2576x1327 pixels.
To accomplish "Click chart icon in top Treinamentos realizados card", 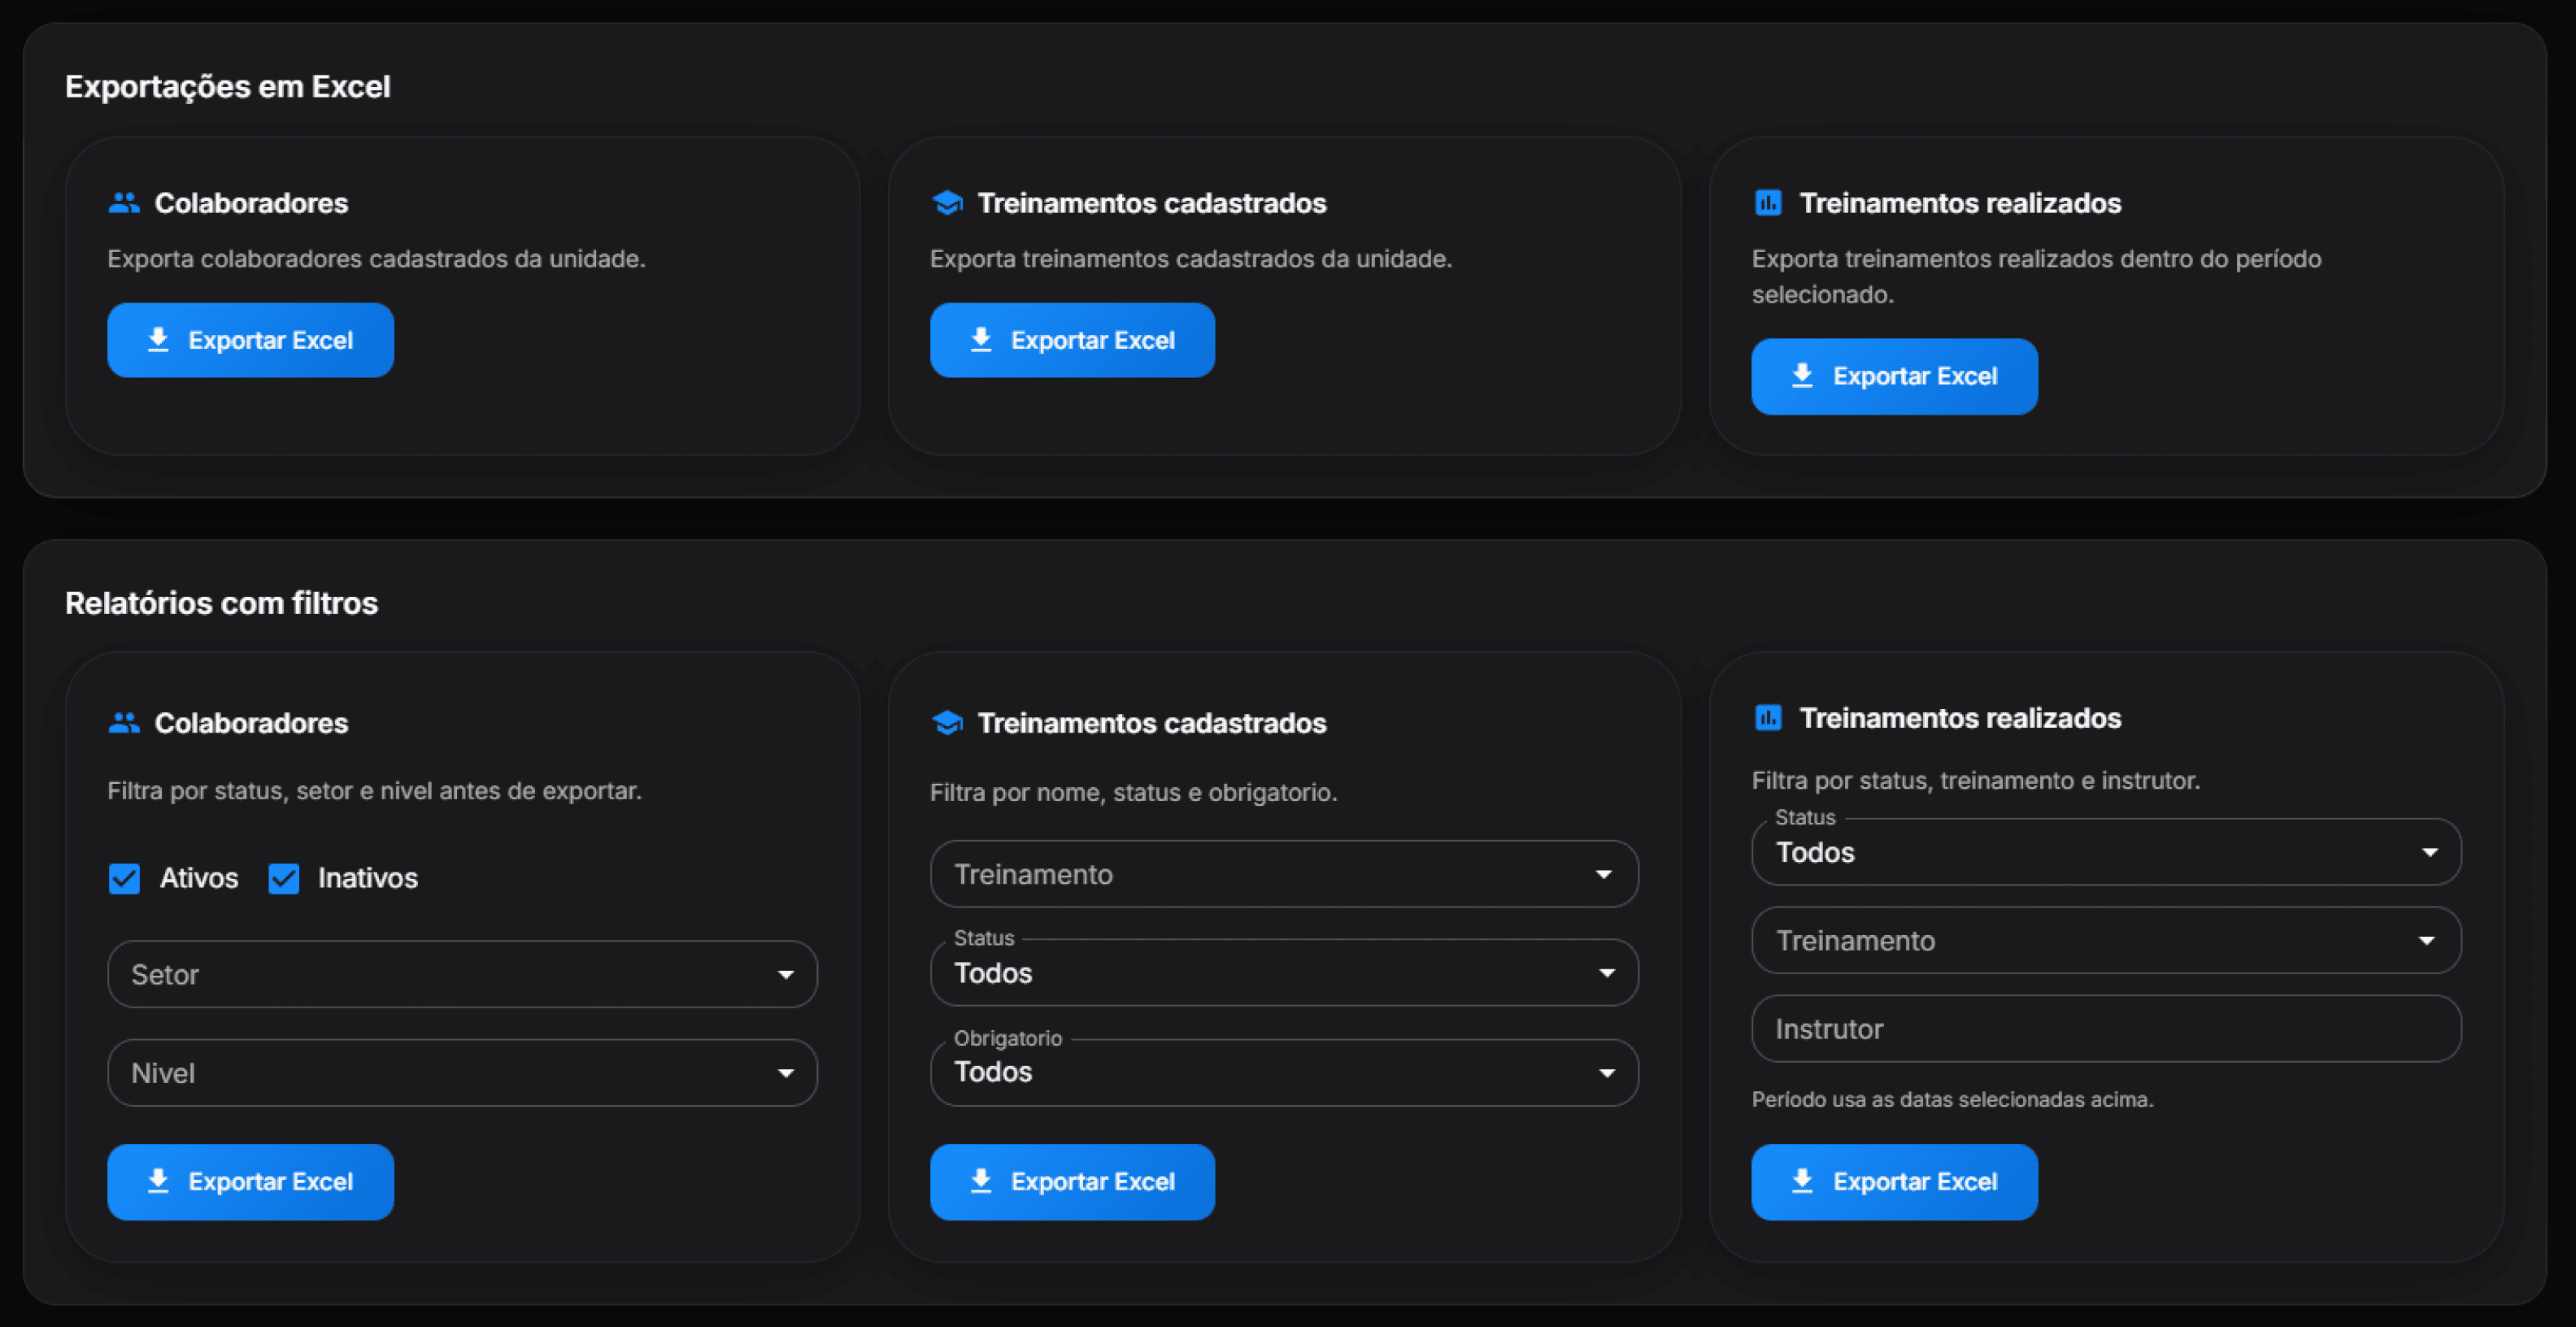I will pyautogui.click(x=1768, y=203).
